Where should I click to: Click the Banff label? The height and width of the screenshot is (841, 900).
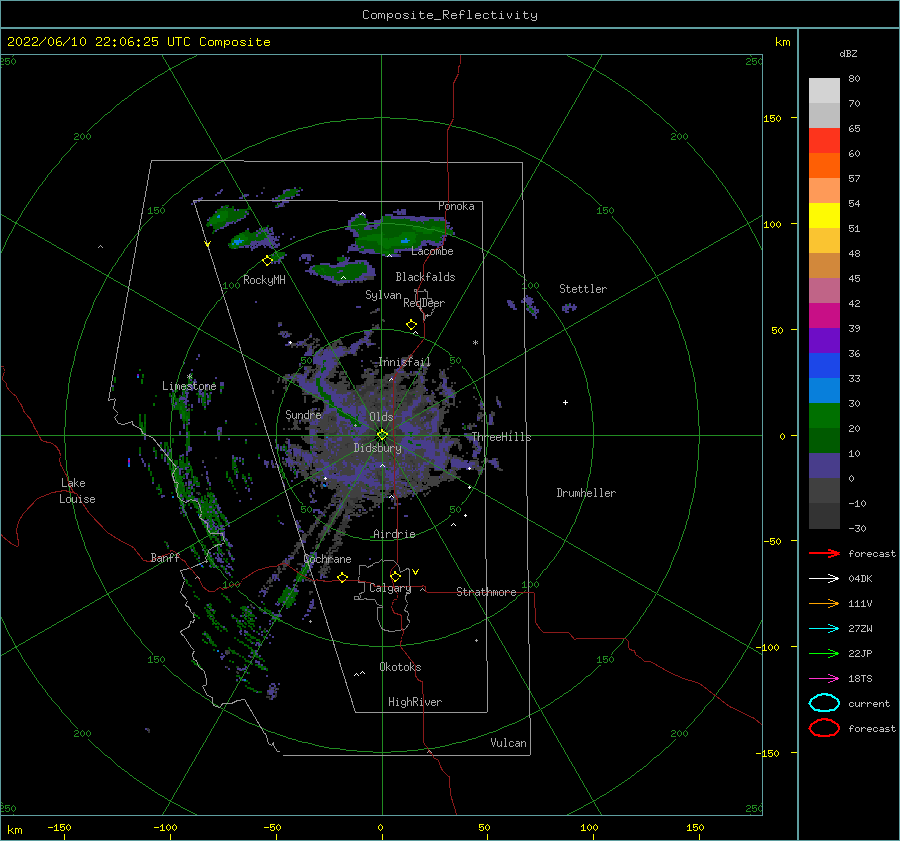tap(165, 558)
